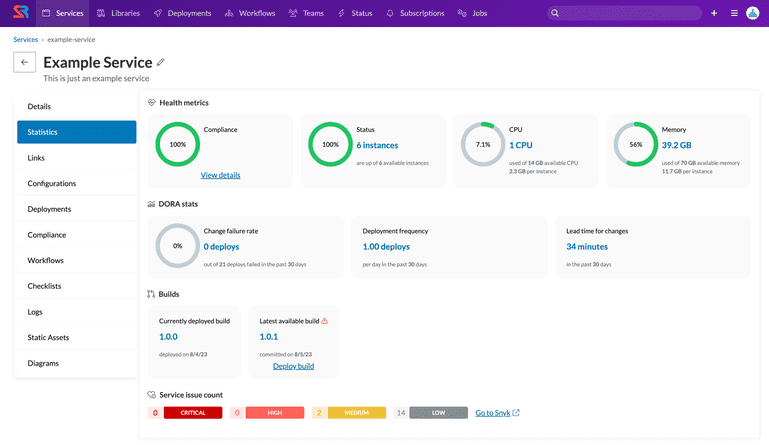Click the Deploy build link
The width and height of the screenshot is (769, 445).
293,366
